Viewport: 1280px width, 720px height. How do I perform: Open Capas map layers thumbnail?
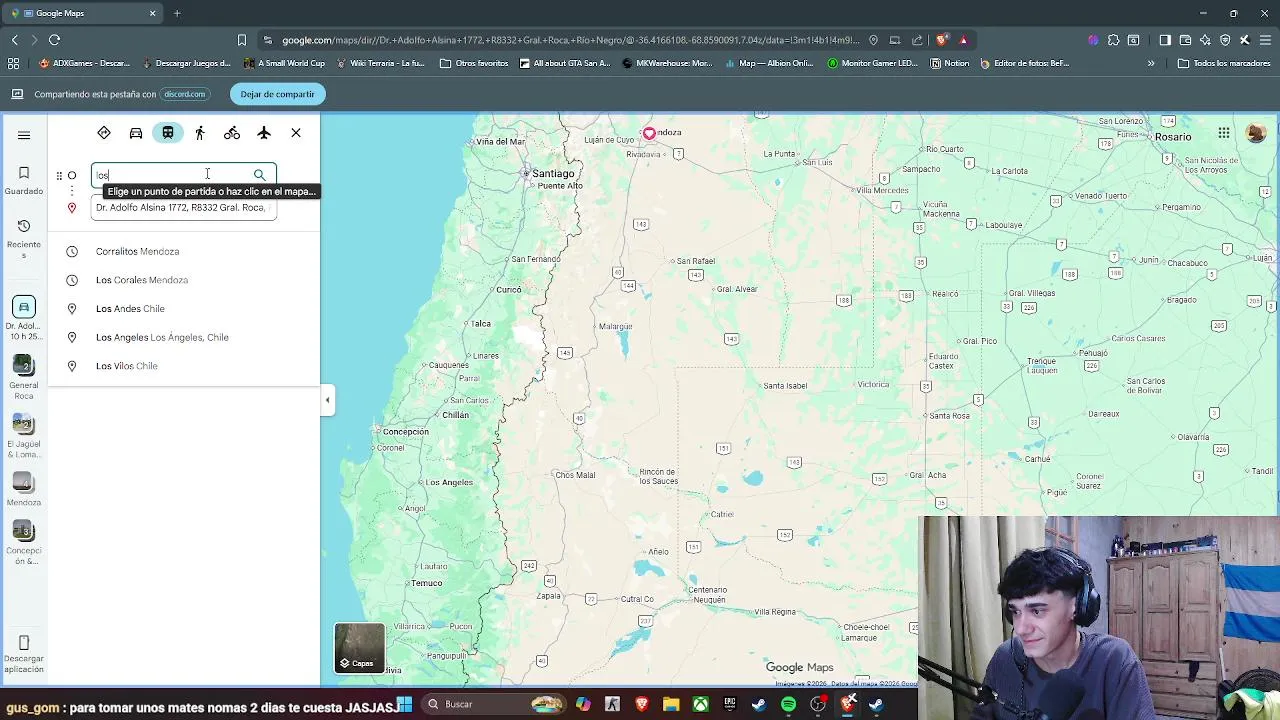point(359,648)
